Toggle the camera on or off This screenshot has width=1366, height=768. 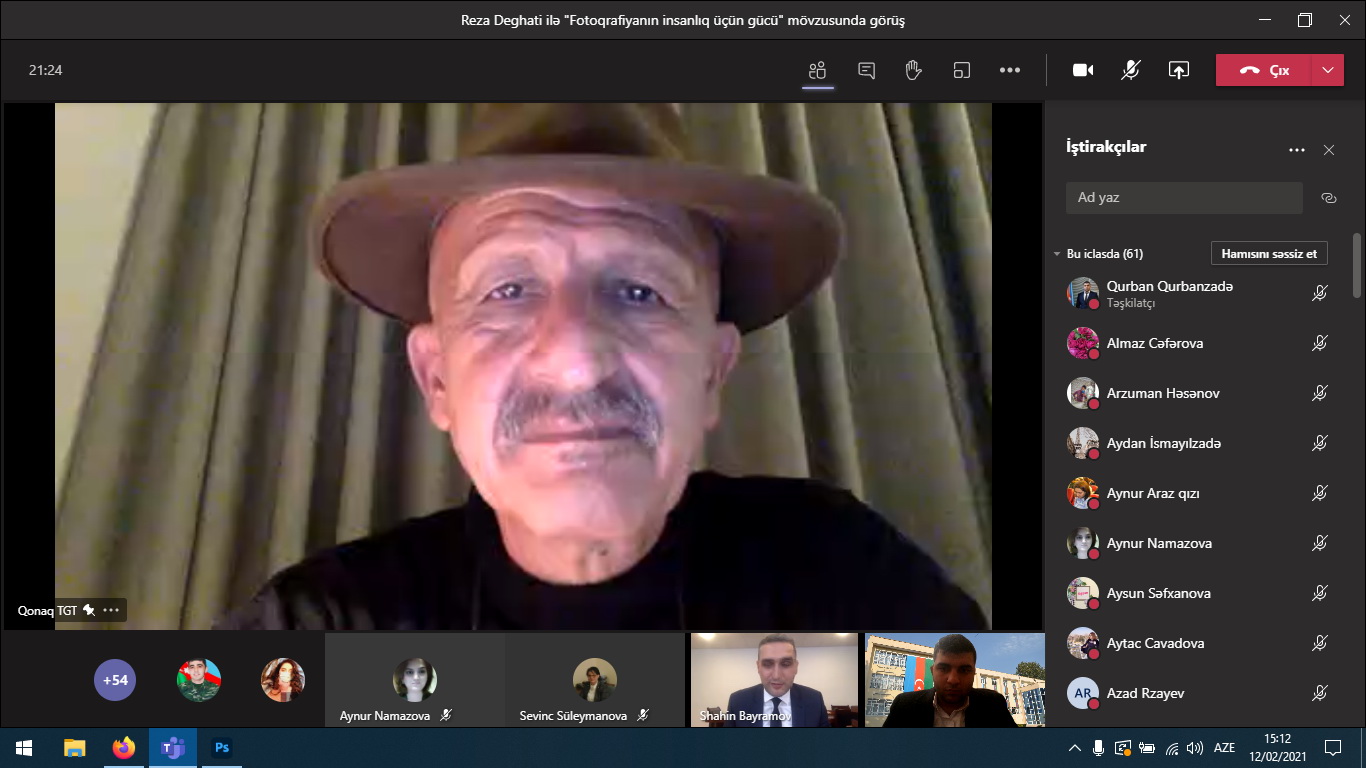coord(1082,70)
